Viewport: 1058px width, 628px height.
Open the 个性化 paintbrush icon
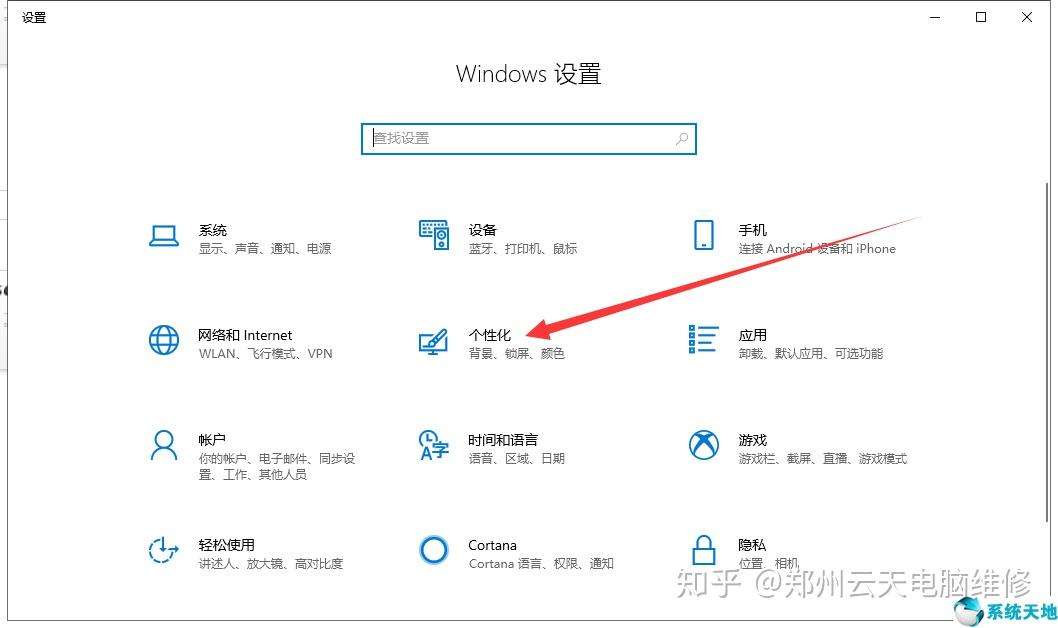coord(433,341)
